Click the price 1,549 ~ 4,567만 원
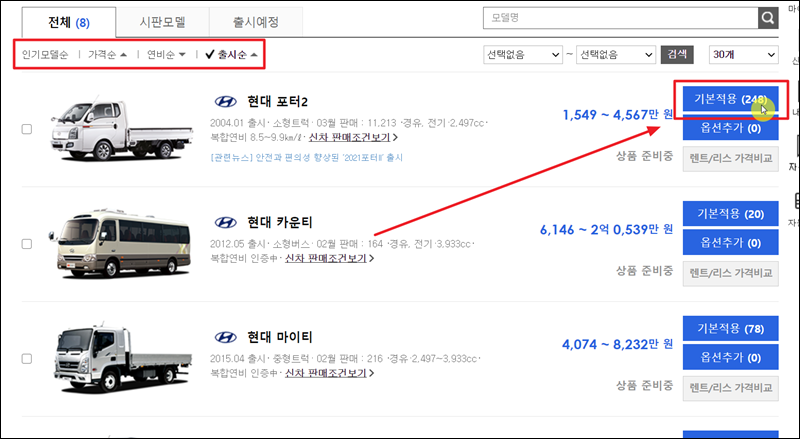The height and width of the screenshot is (439, 800). 618,115
